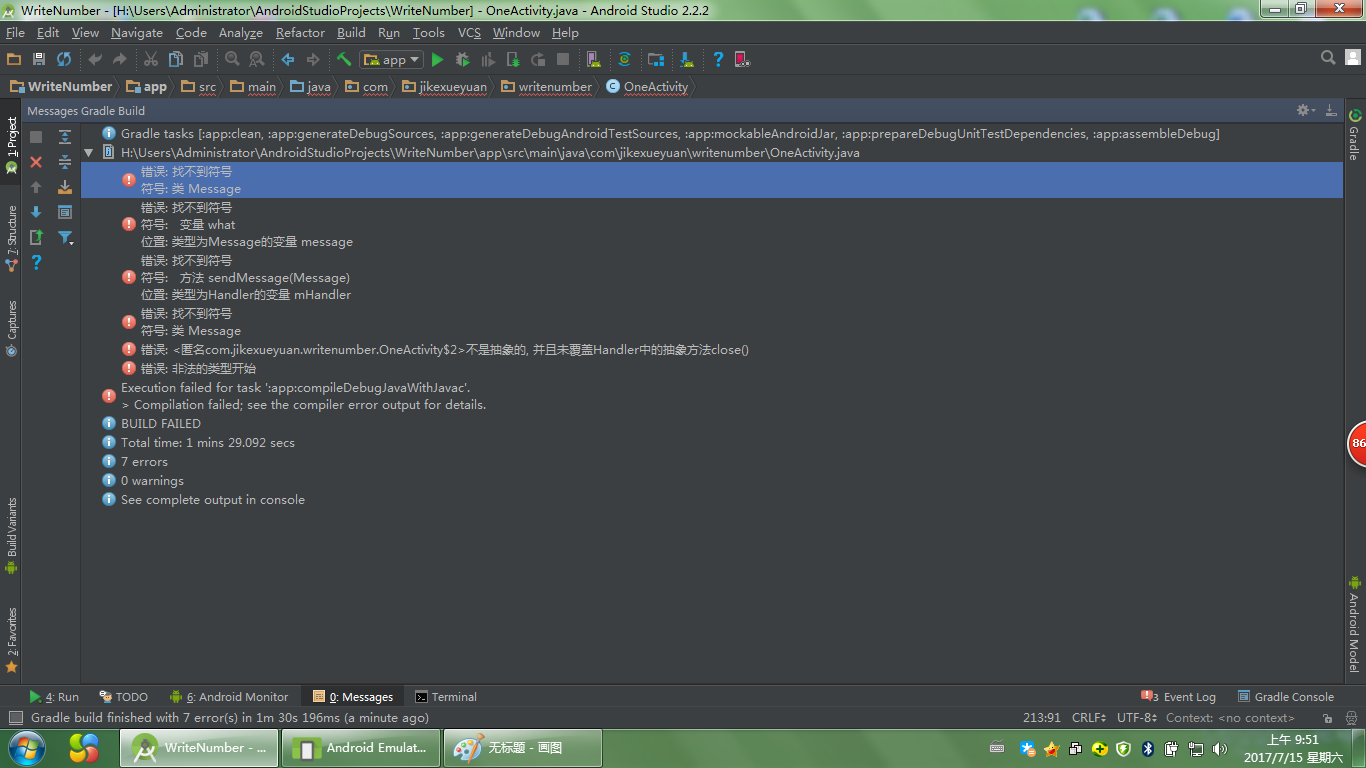The width and height of the screenshot is (1366, 768).
Task: Open the Project Structure toolbar icon
Action: click(656, 60)
